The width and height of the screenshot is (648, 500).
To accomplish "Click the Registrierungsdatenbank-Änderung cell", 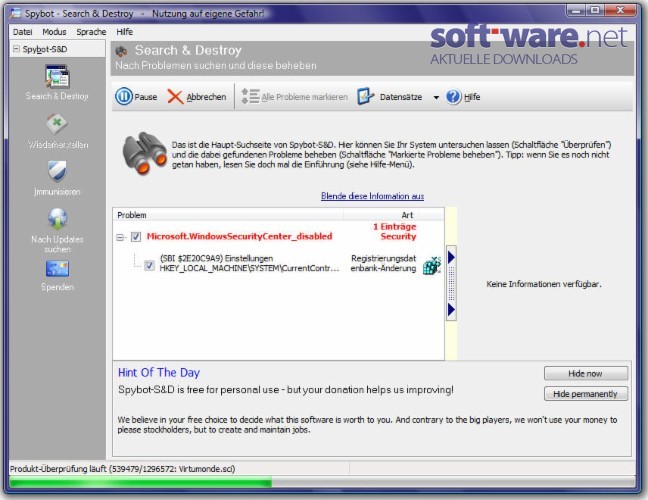I will click(x=383, y=263).
